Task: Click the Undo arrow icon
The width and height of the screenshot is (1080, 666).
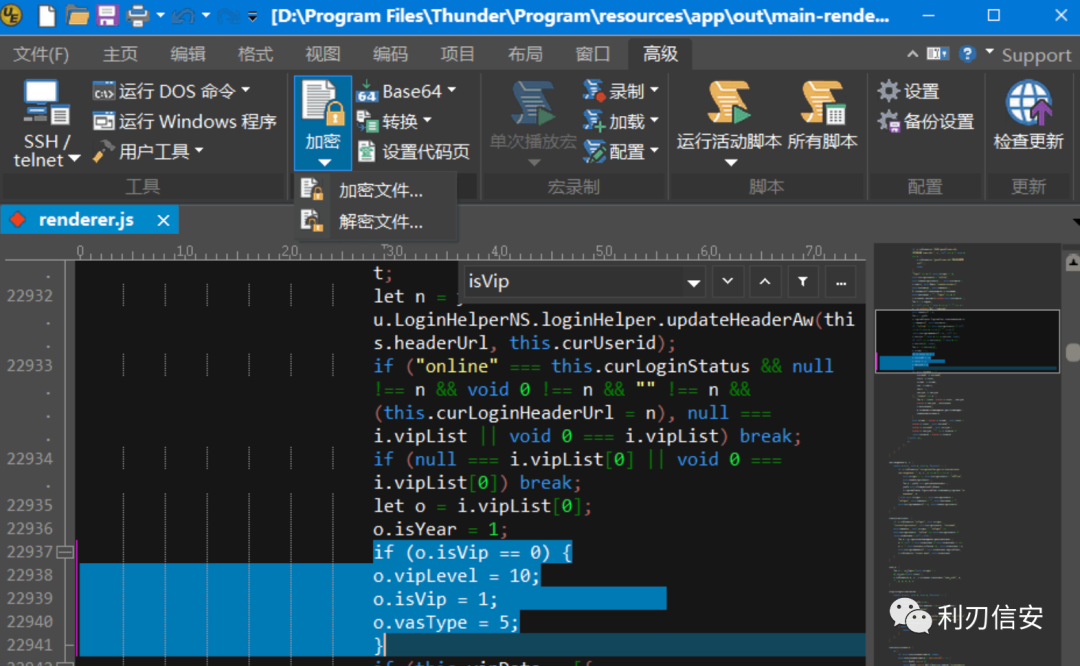Action: tap(183, 15)
